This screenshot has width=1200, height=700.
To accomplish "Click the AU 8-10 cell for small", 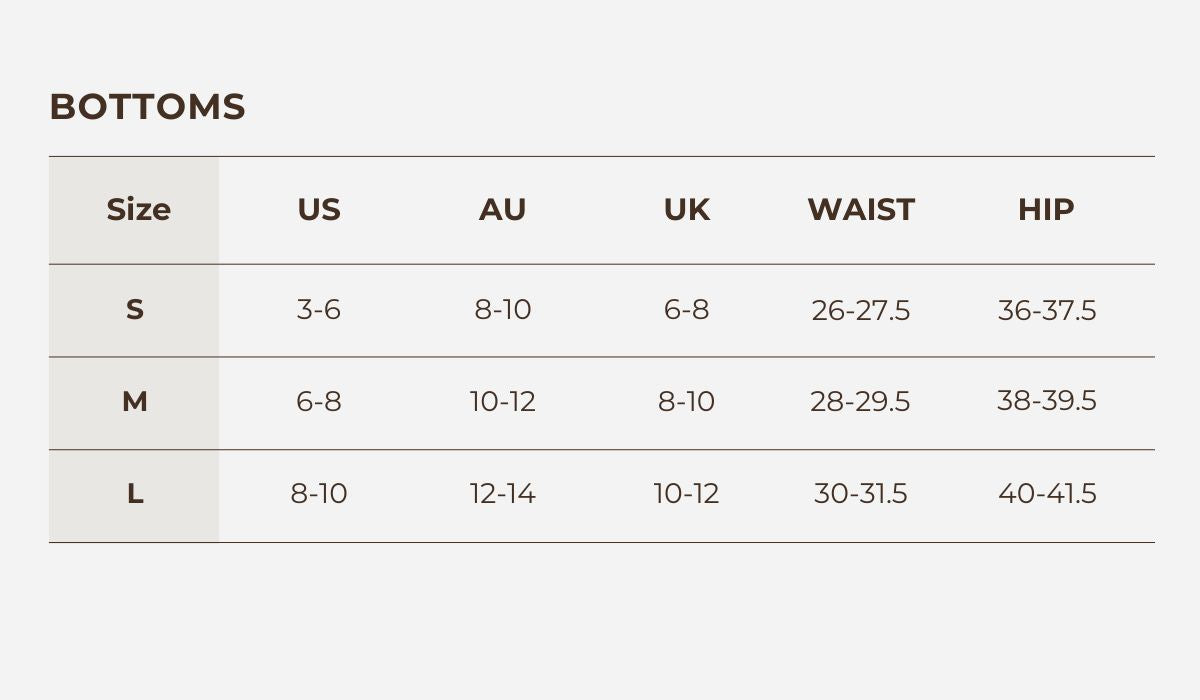I will point(502,310).
